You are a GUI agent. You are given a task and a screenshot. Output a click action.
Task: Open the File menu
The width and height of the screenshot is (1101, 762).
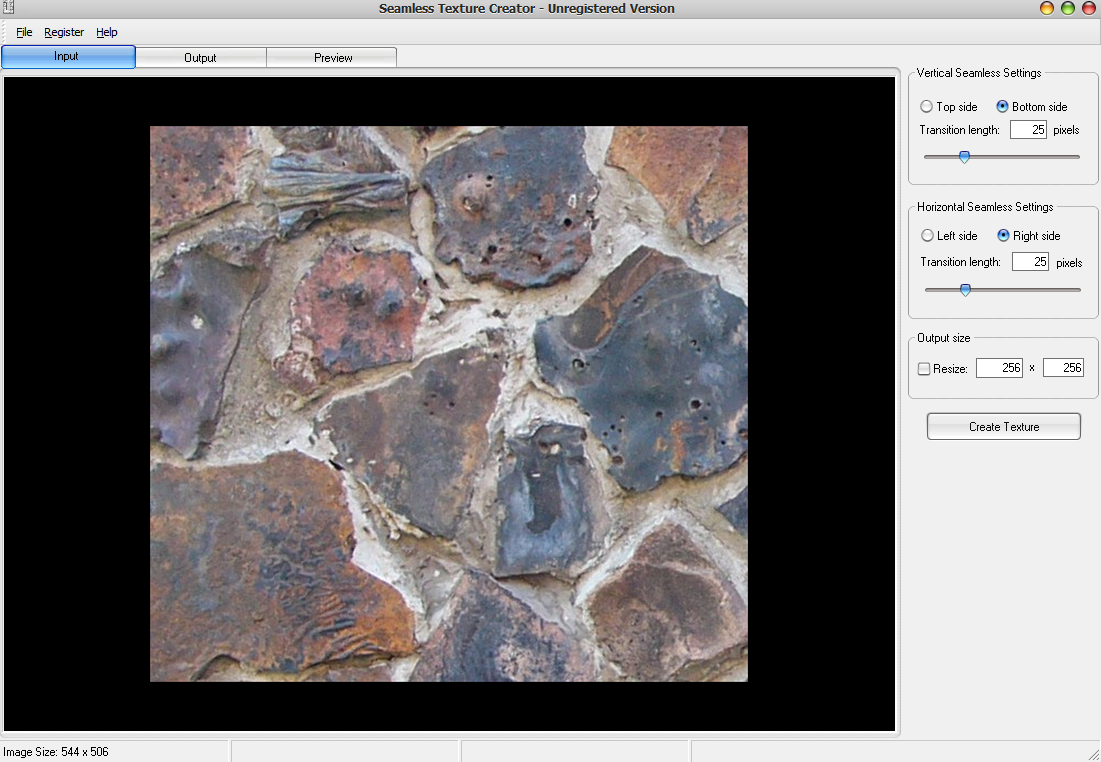coord(24,32)
